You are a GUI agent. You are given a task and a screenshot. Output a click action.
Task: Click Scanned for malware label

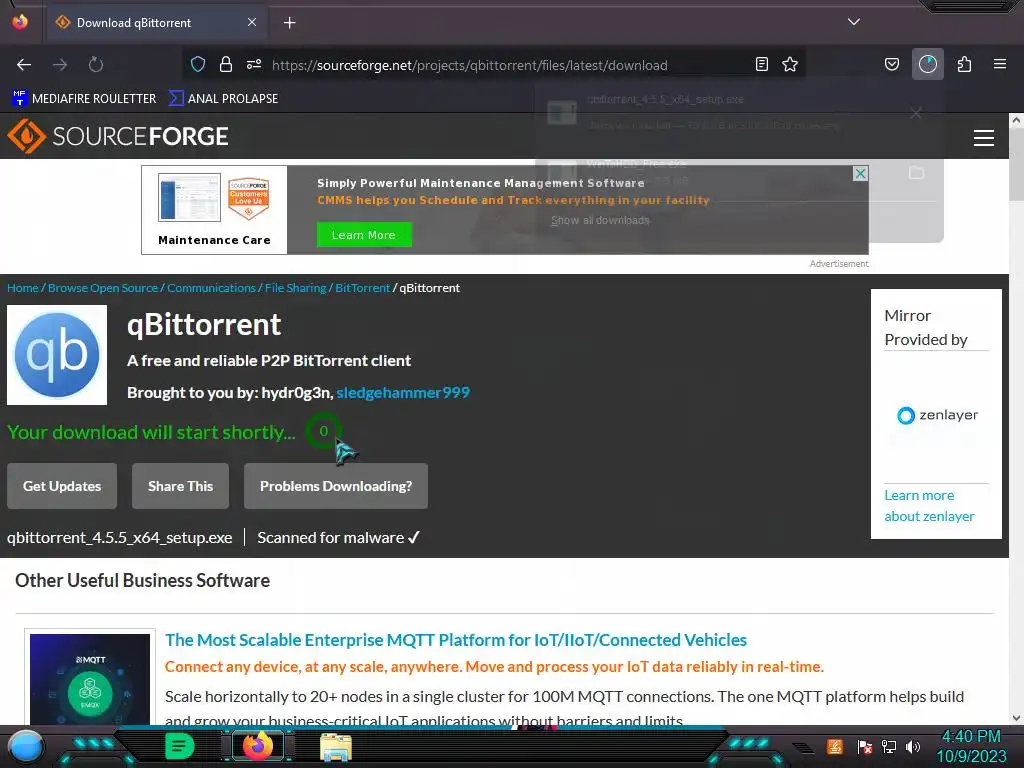point(338,537)
